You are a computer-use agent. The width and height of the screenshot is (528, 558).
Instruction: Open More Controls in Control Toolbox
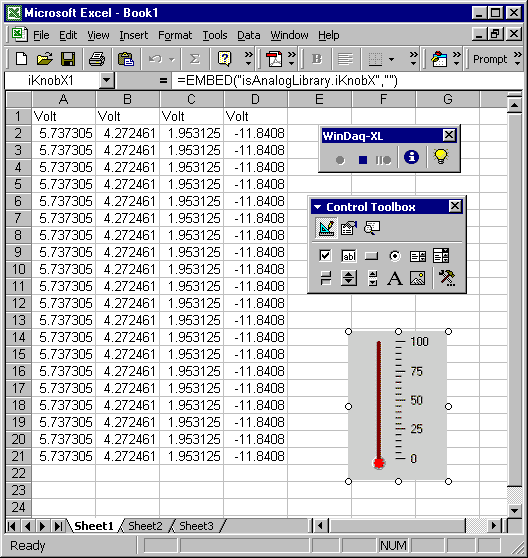[x=447, y=278]
